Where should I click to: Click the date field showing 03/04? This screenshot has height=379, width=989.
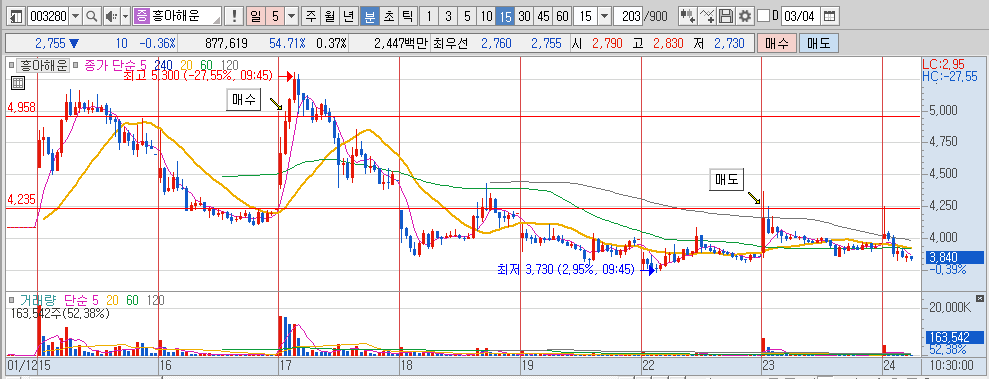pyautogui.click(x=801, y=16)
